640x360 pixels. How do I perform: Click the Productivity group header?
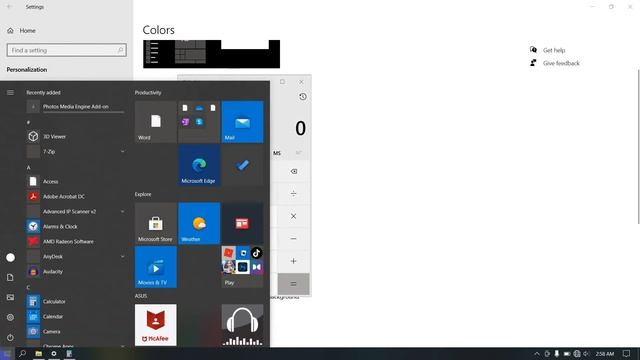[x=148, y=93]
